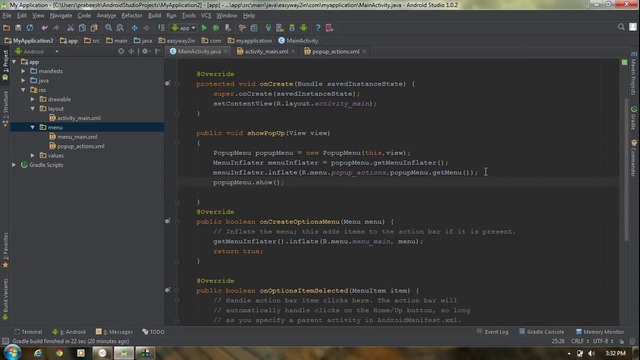Click the Sync Project with Gradle icon
Viewport: 640px width, 360px height.
point(268,28)
